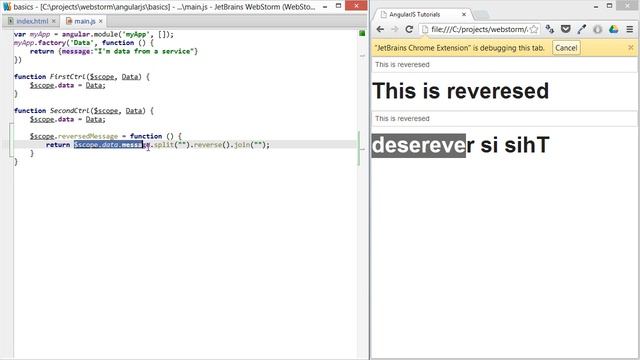This screenshot has height=360, width=640.
Task: Click the Chrome address bar
Action: [x=480, y=29]
